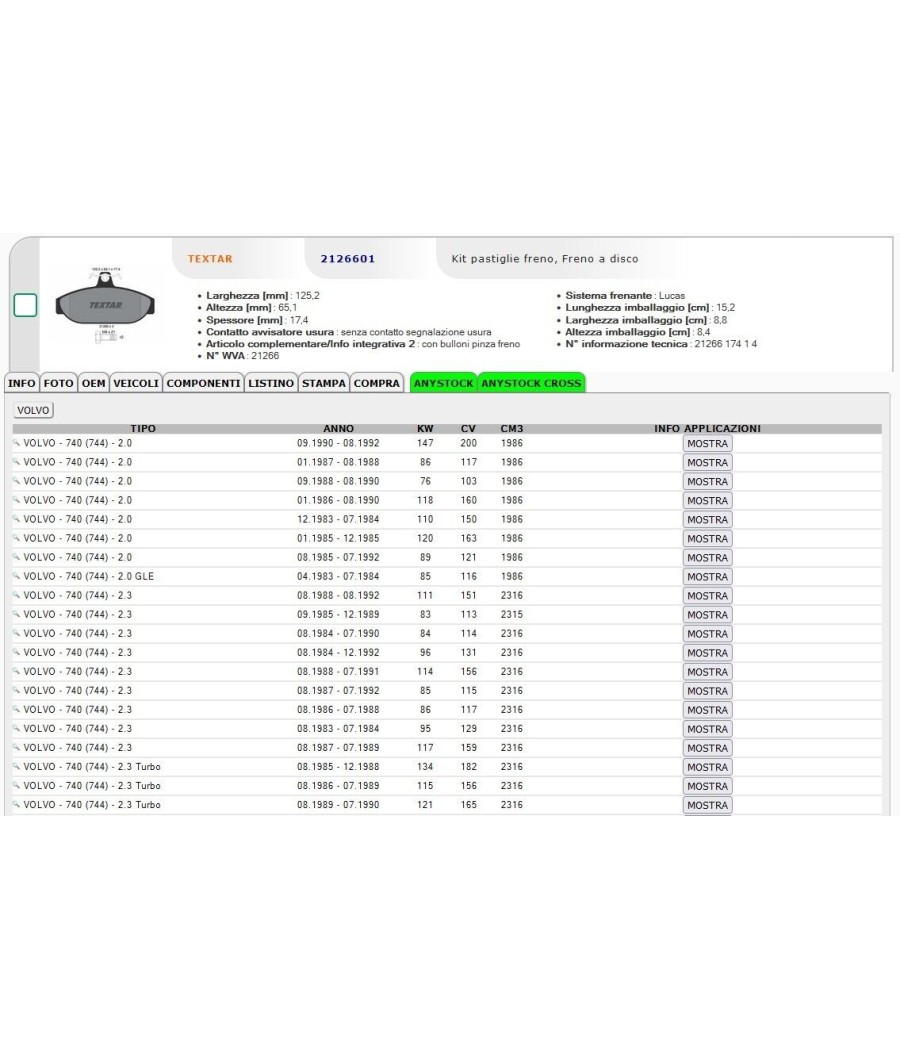Switch to the LISTINO tab
This screenshot has width=900, height=1050.
coord(271,383)
